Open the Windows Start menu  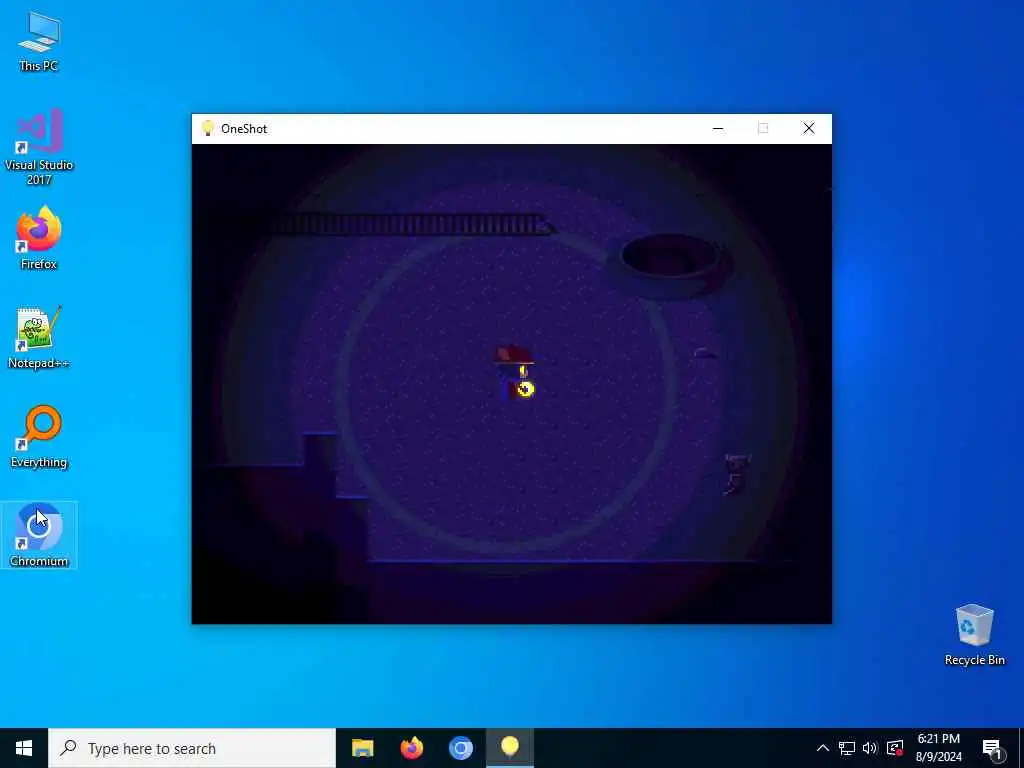point(24,748)
